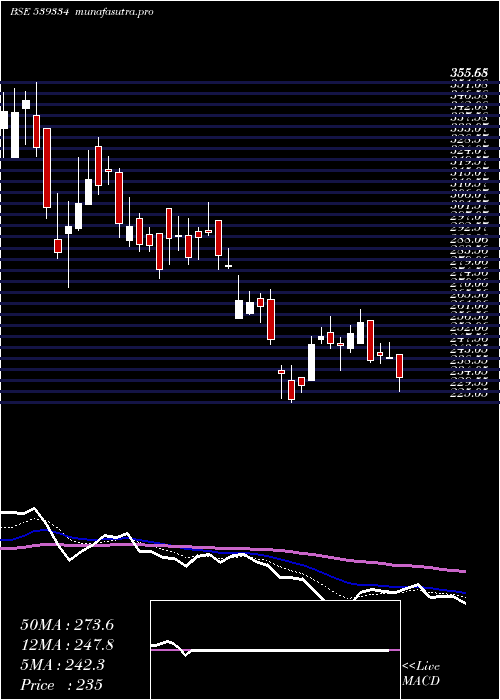Click the 50MA : 273.6 readout
The width and height of the screenshot is (500, 700).
point(67,625)
